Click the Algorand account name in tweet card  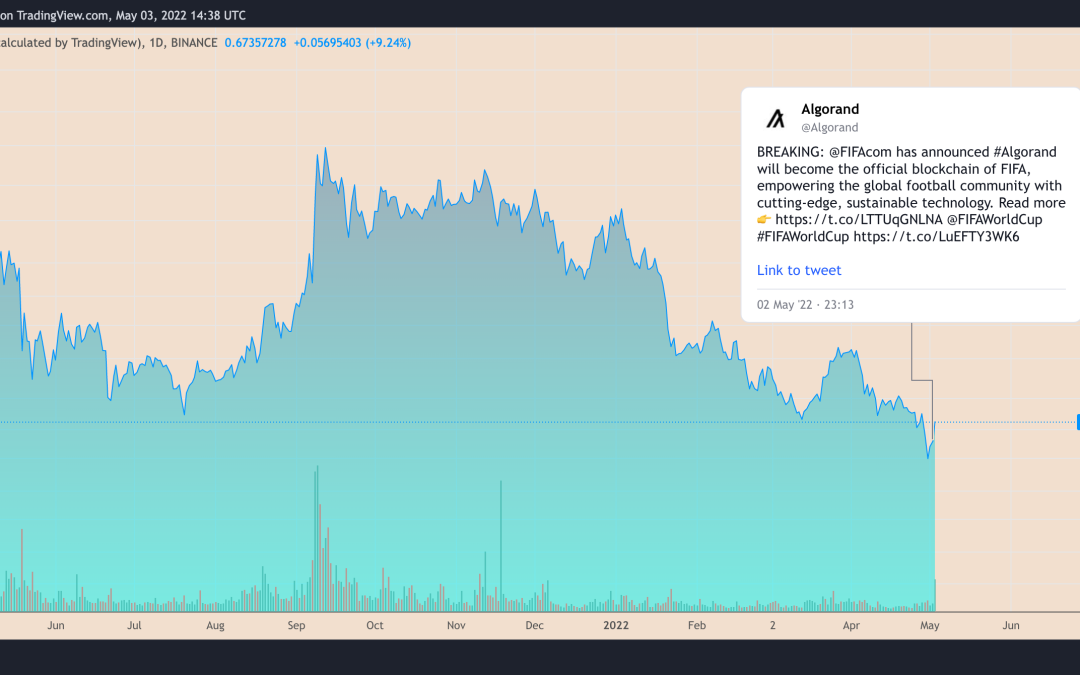(830, 109)
